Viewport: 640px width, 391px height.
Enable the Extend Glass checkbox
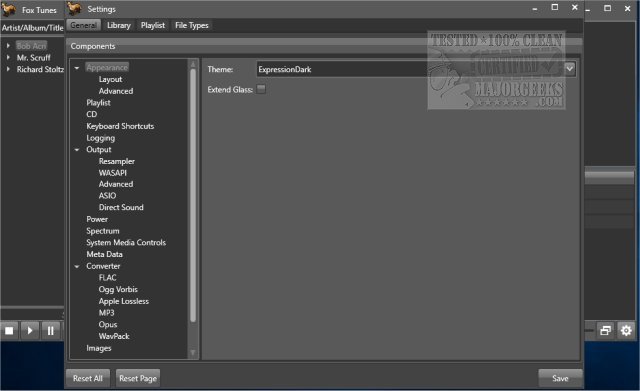pyautogui.click(x=261, y=89)
